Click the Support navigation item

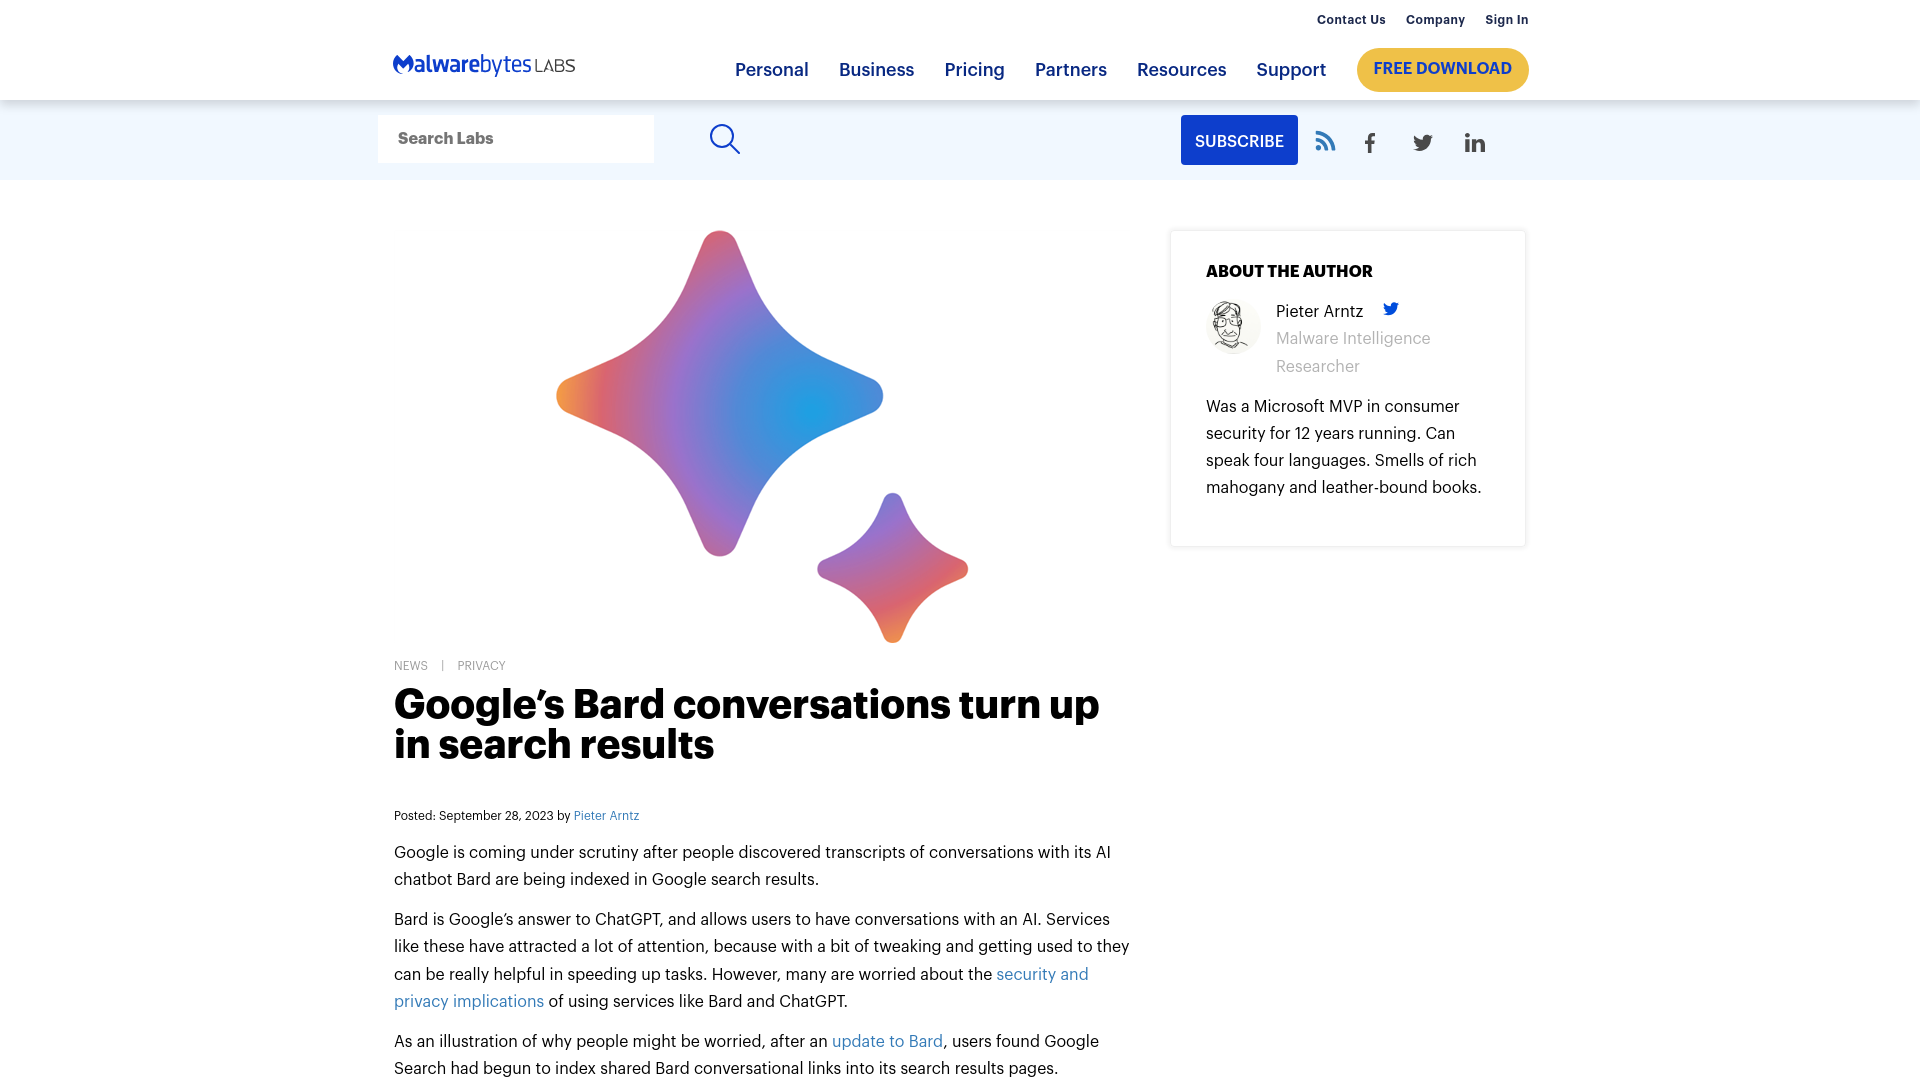[1291, 70]
